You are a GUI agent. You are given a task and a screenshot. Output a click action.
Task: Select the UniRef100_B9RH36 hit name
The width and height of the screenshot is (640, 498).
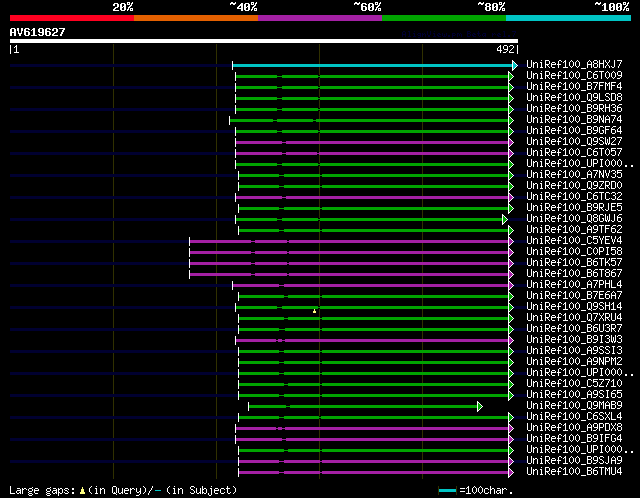[x=574, y=109]
